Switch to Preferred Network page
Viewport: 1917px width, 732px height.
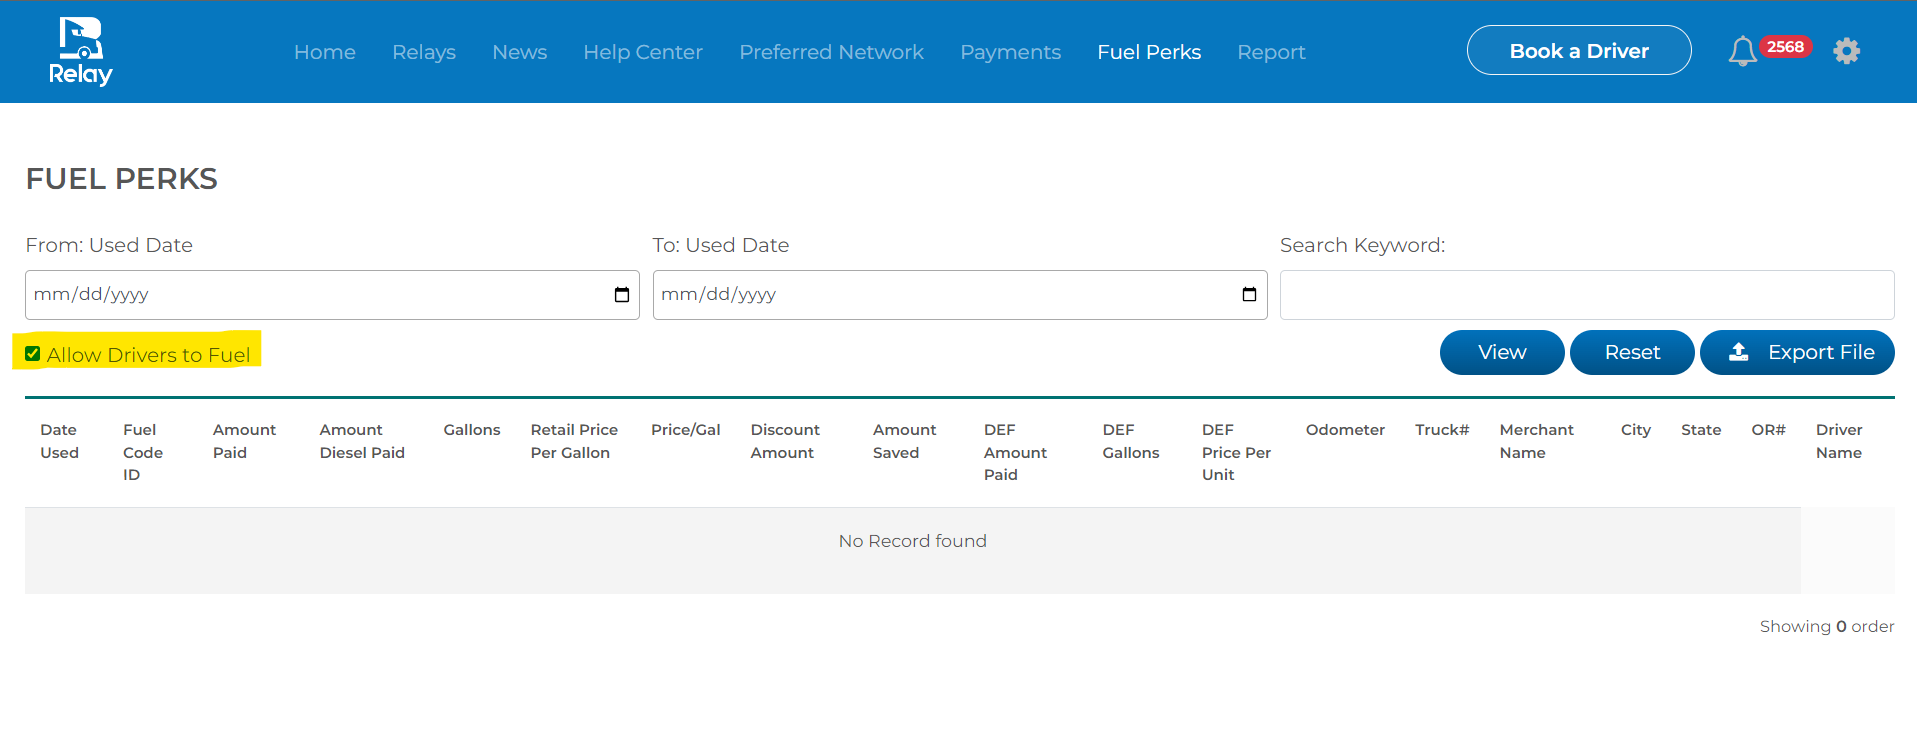831,52
